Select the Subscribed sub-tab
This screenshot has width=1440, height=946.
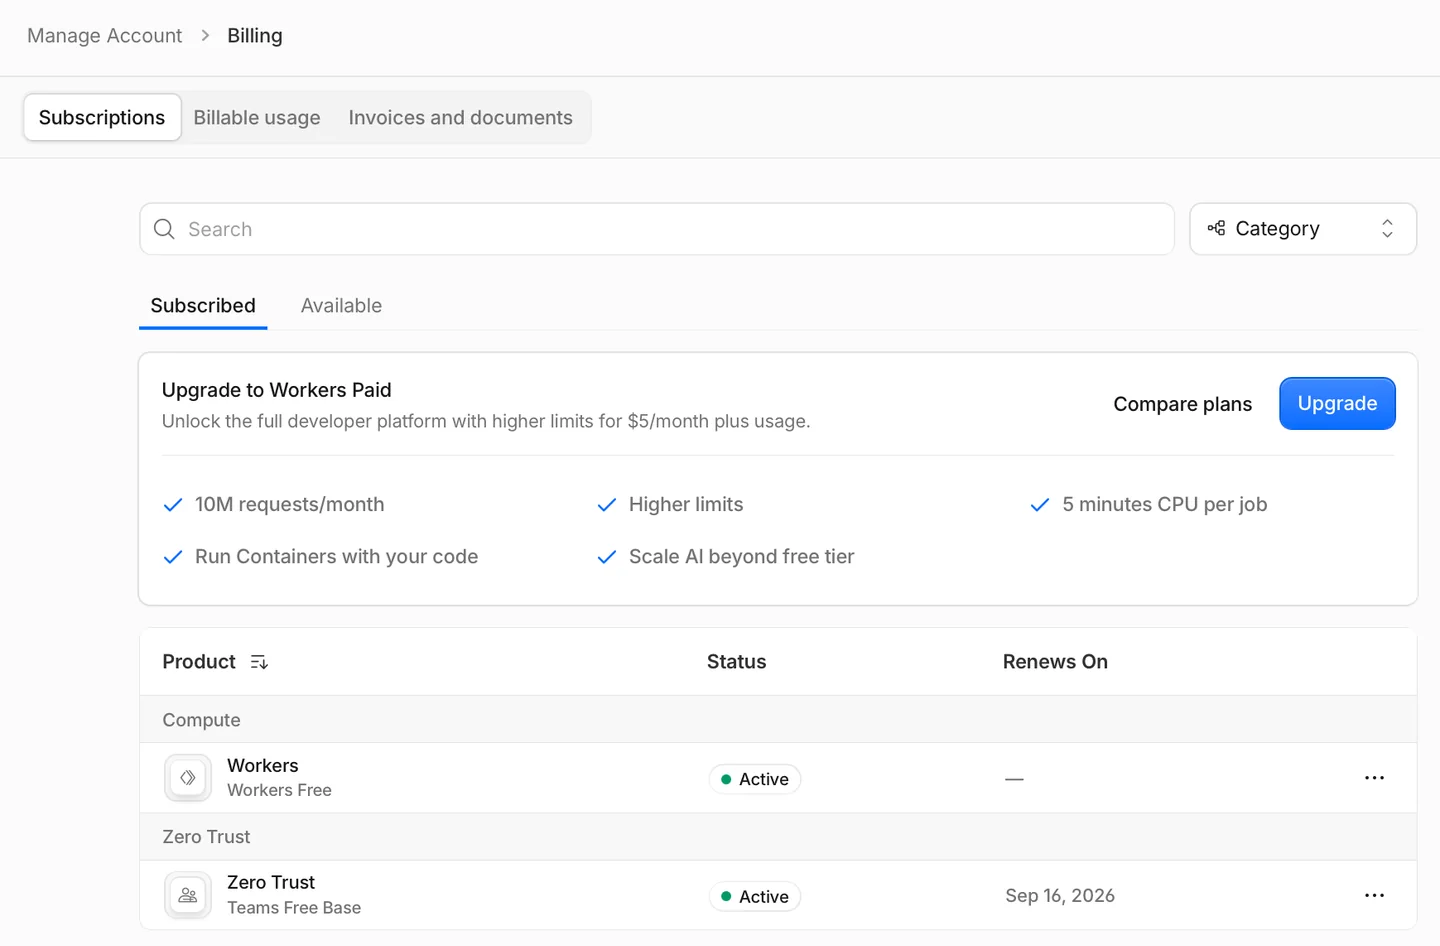pos(203,305)
